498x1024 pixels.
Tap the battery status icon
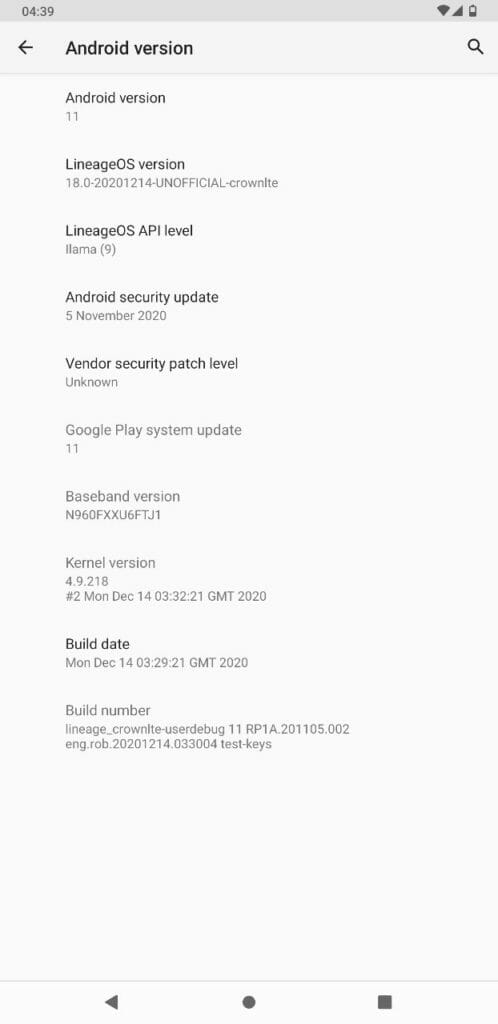coord(473,10)
